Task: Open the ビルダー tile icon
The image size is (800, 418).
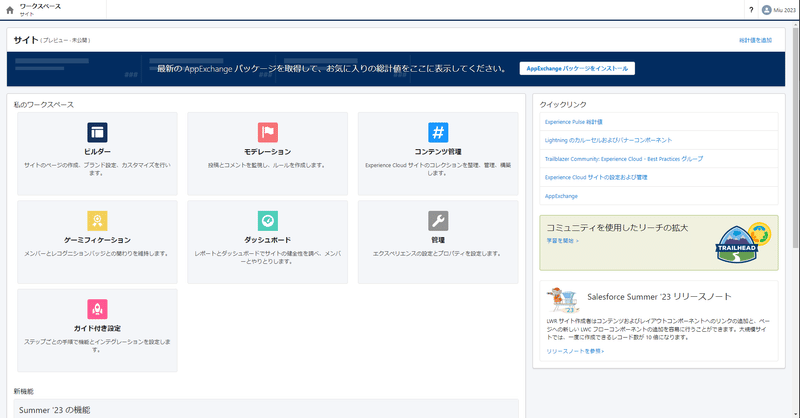Action: click(x=97, y=132)
